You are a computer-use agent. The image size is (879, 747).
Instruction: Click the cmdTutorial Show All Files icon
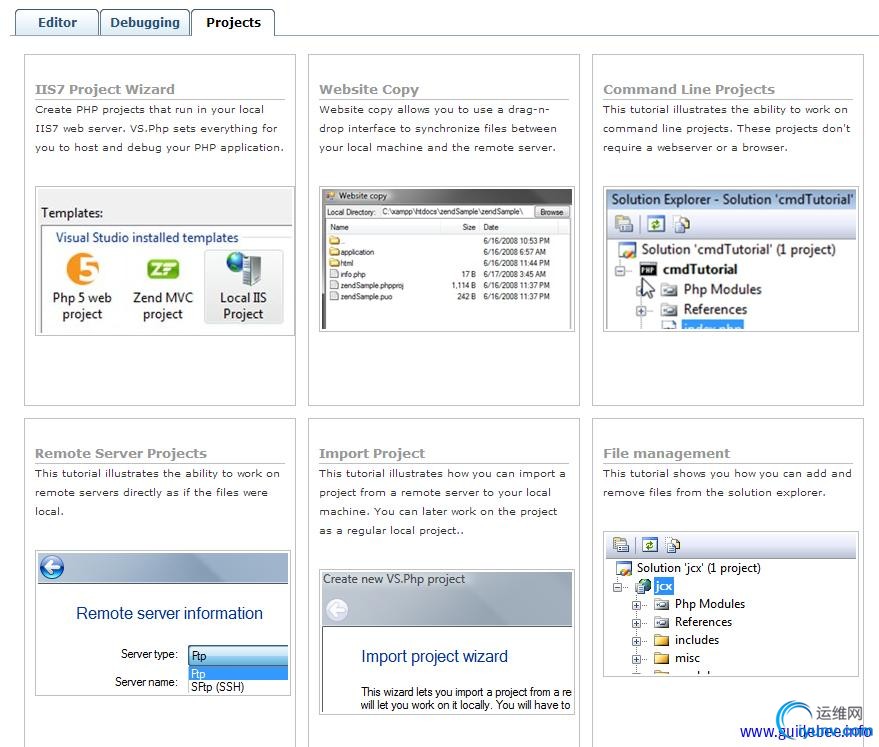coord(681,224)
